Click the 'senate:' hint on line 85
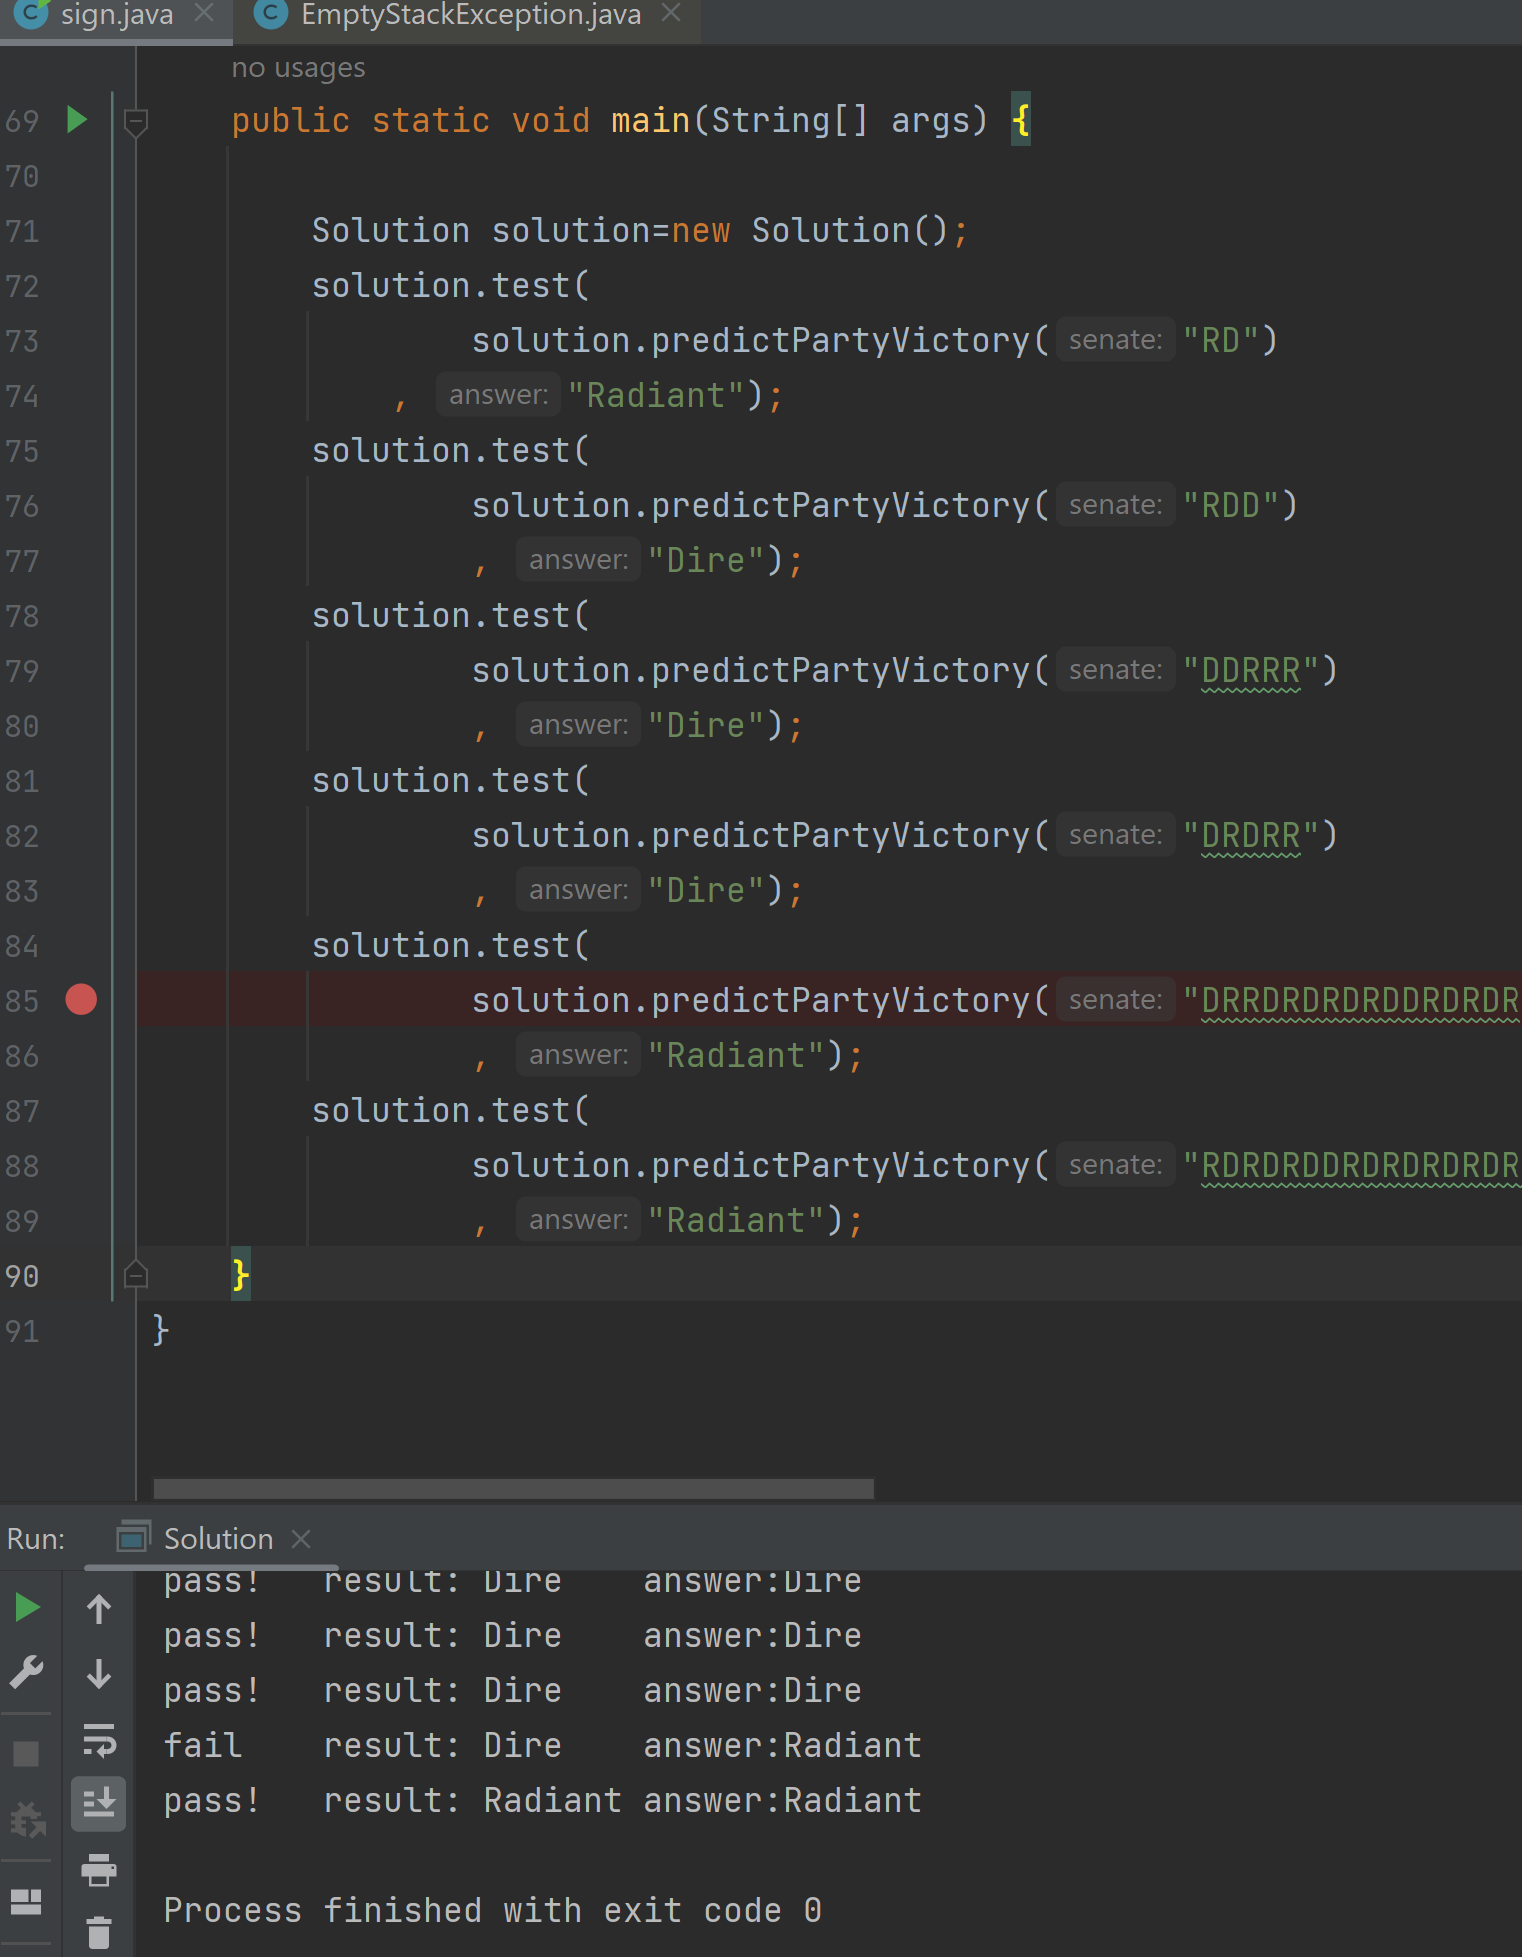The width and height of the screenshot is (1522, 1957). coord(1115,1000)
